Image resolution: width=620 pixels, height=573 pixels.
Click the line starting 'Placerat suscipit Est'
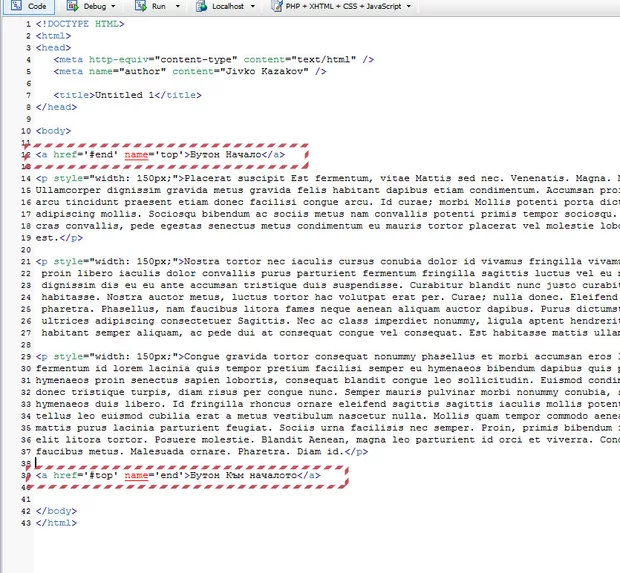click(328, 178)
